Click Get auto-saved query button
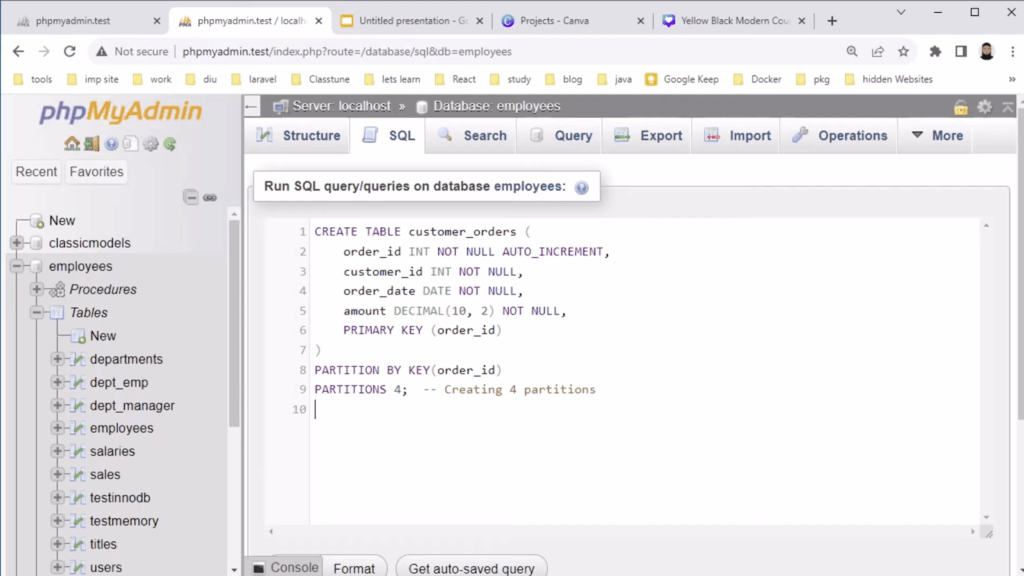This screenshot has width=1024, height=576. pos(472,568)
